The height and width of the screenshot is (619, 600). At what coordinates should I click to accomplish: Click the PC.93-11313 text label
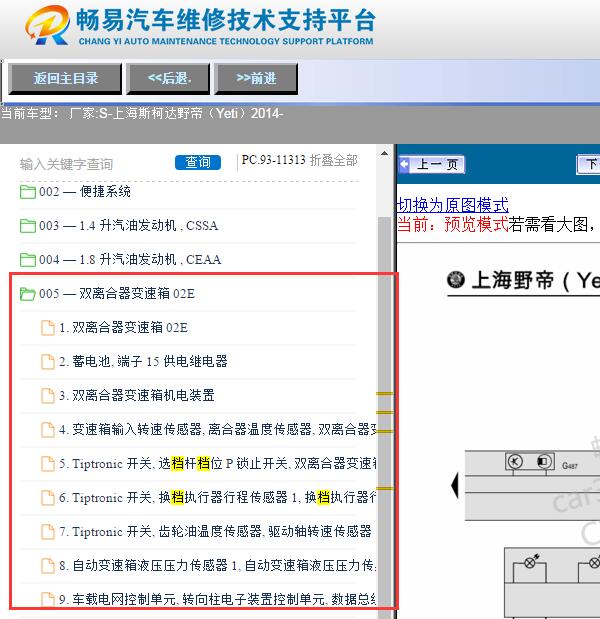274,160
